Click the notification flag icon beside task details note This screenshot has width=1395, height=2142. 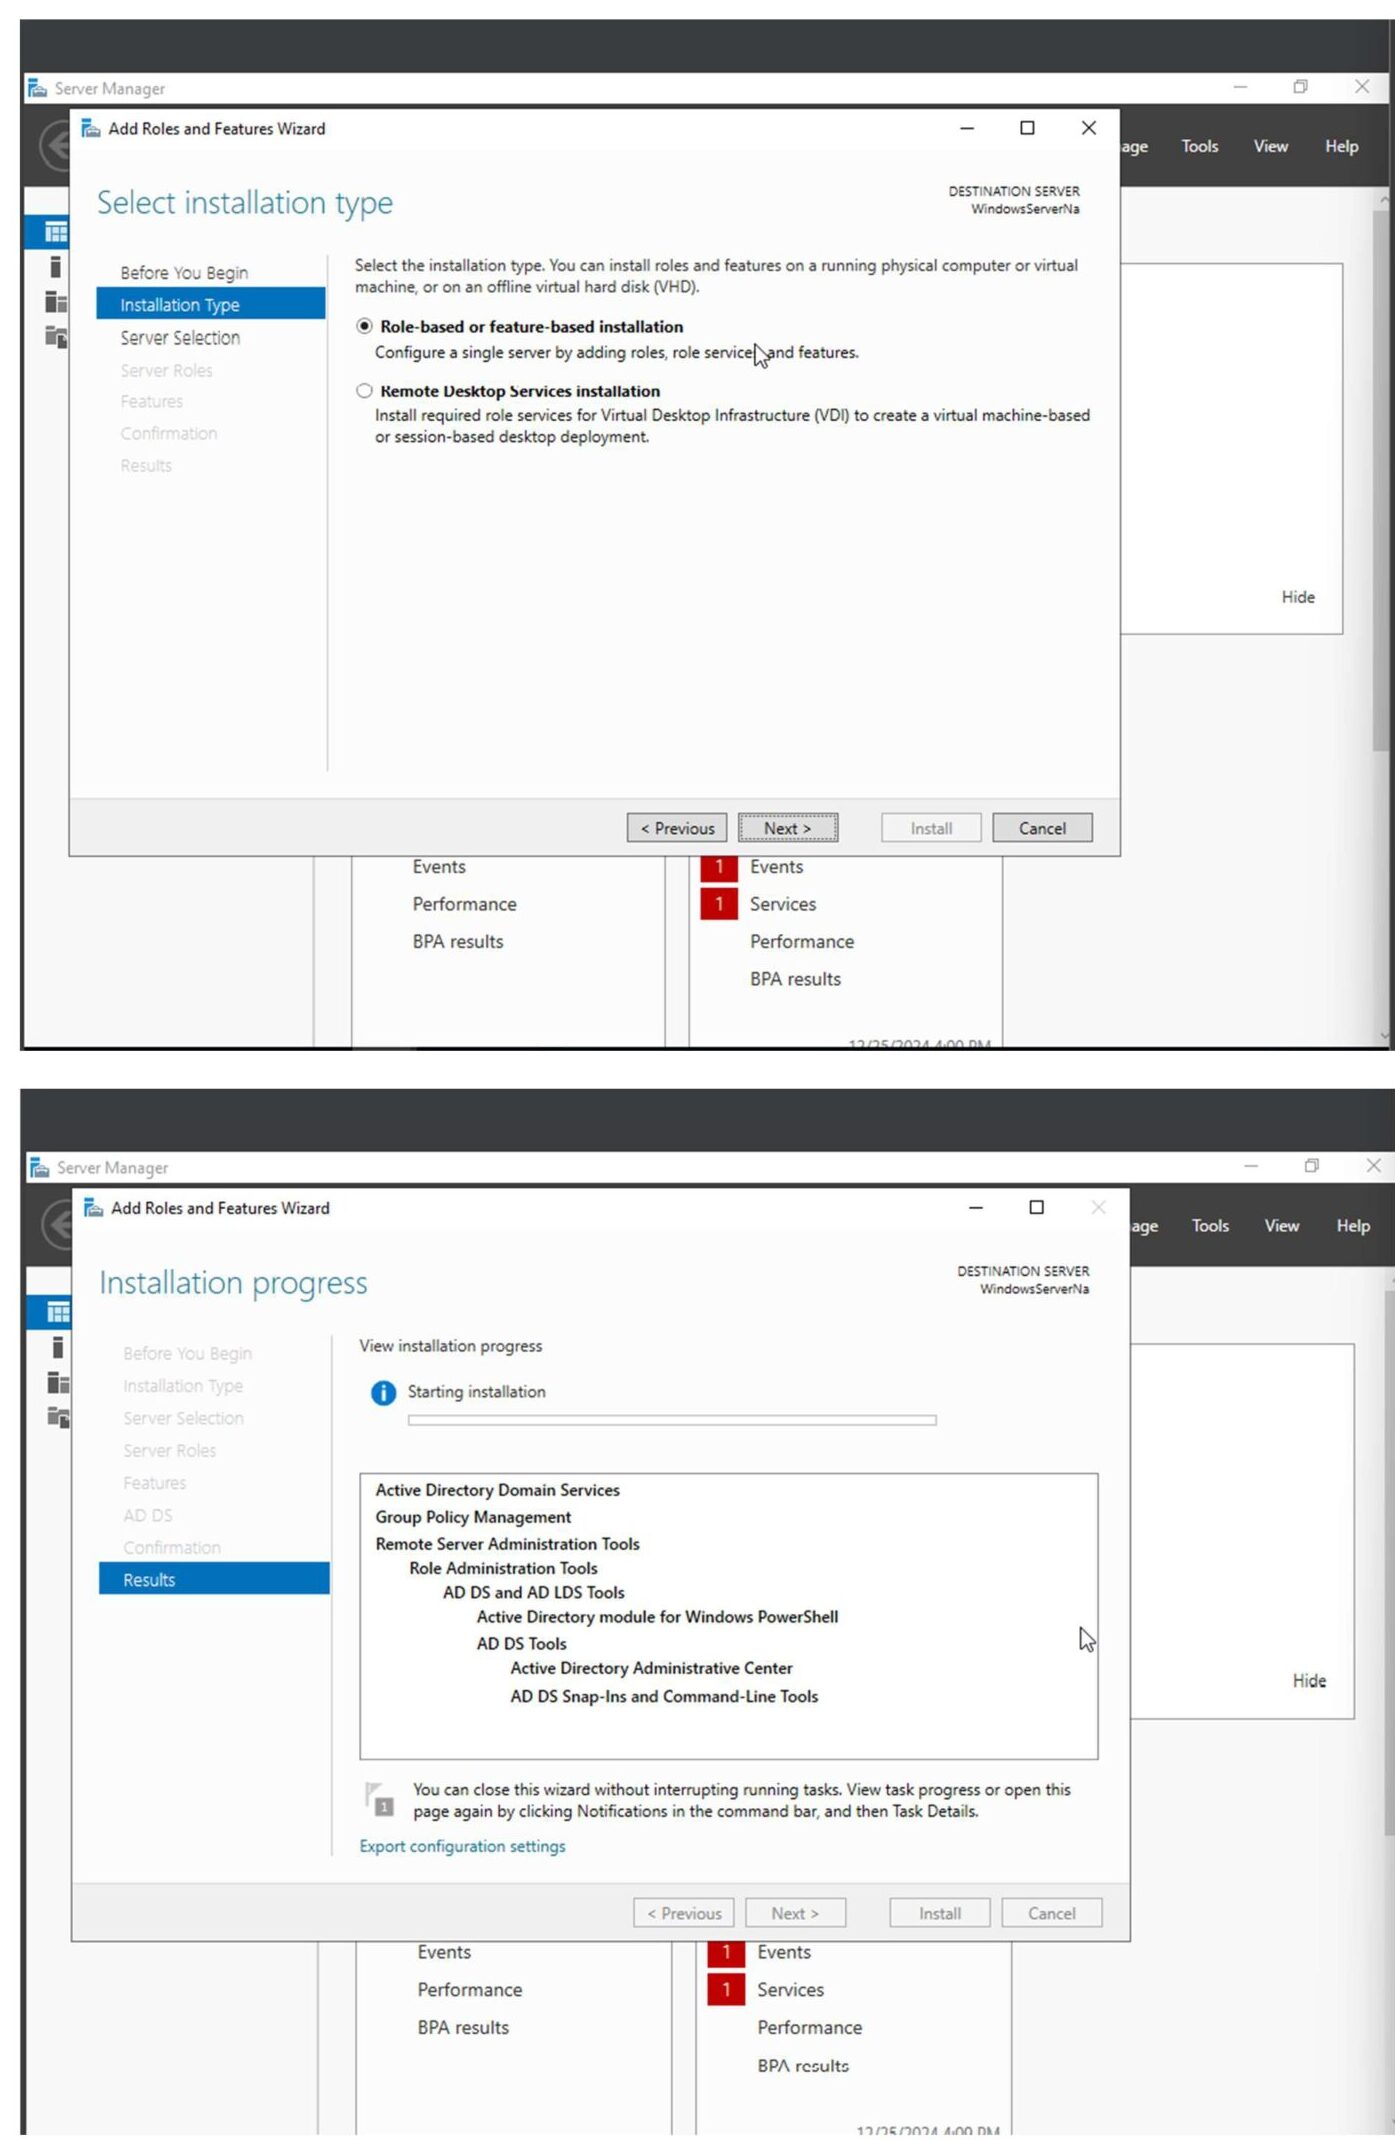click(x=380, y=1799)
